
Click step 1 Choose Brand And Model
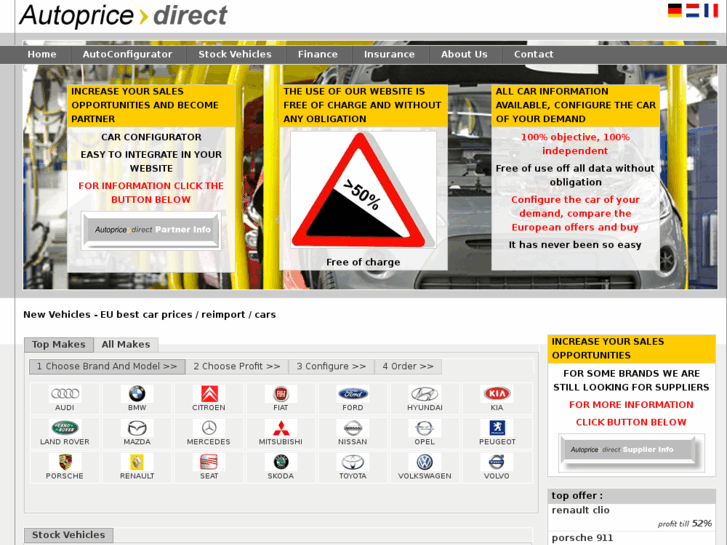pyautogui.click(x=107, y=366)
